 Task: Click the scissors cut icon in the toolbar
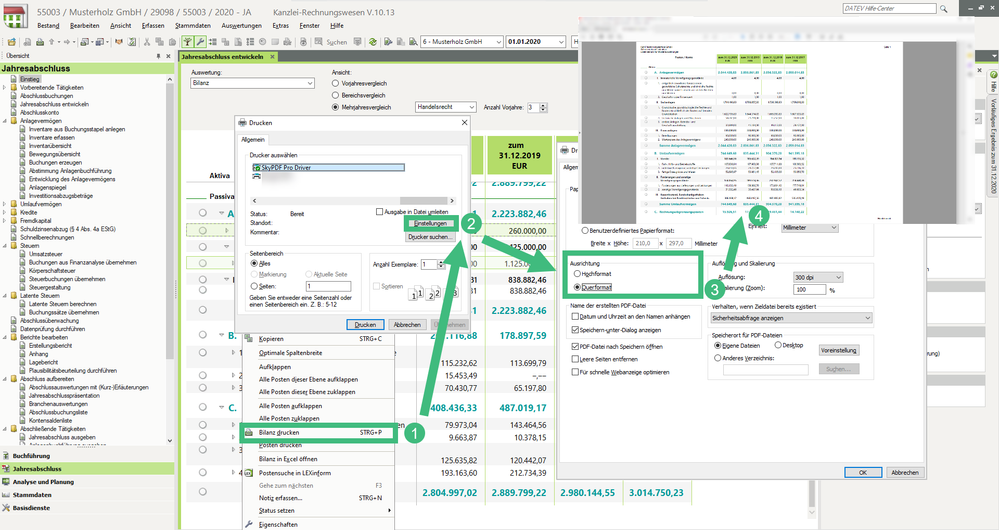[x=147, y=41]
